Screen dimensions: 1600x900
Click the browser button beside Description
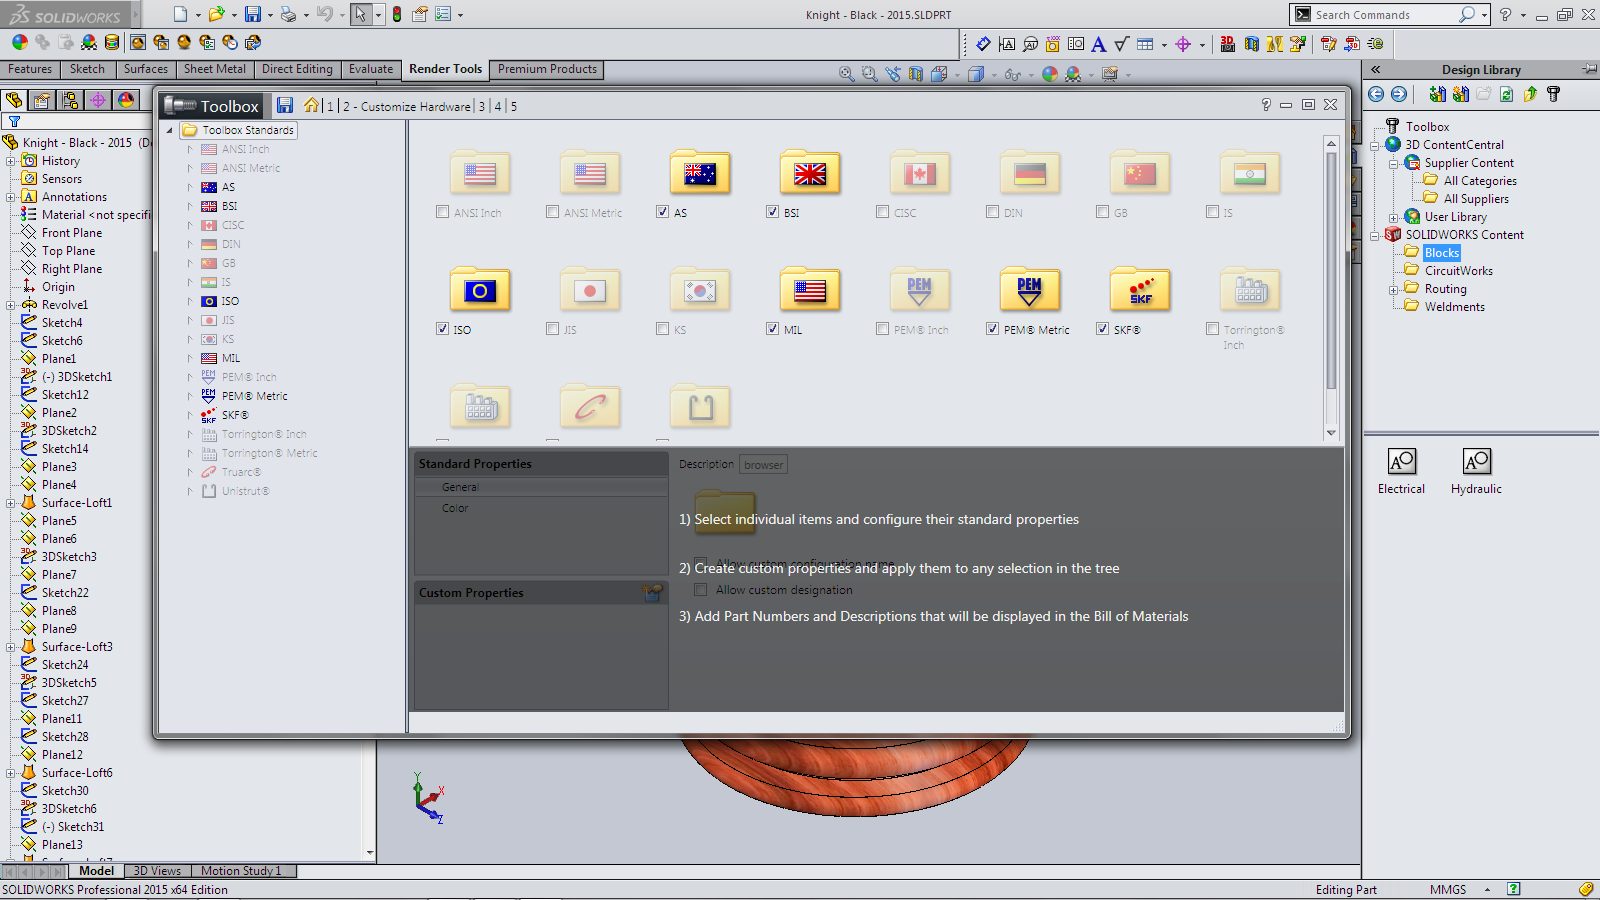(763, 465)
